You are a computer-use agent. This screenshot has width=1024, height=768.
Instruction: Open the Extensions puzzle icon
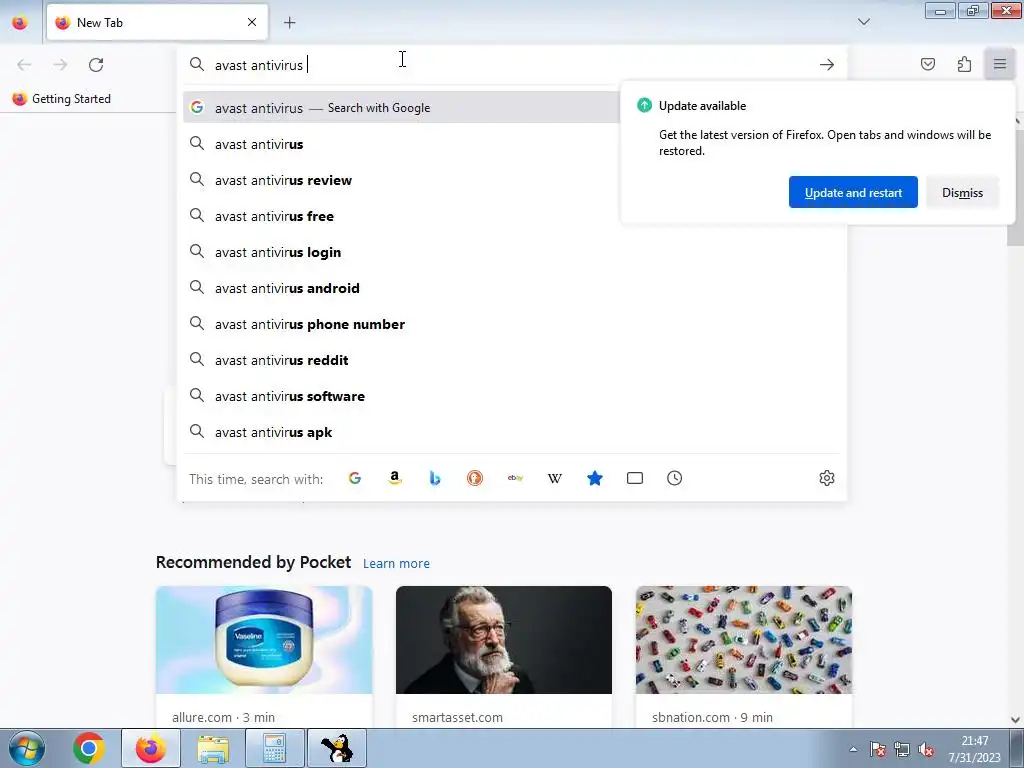tap(964, 64)
